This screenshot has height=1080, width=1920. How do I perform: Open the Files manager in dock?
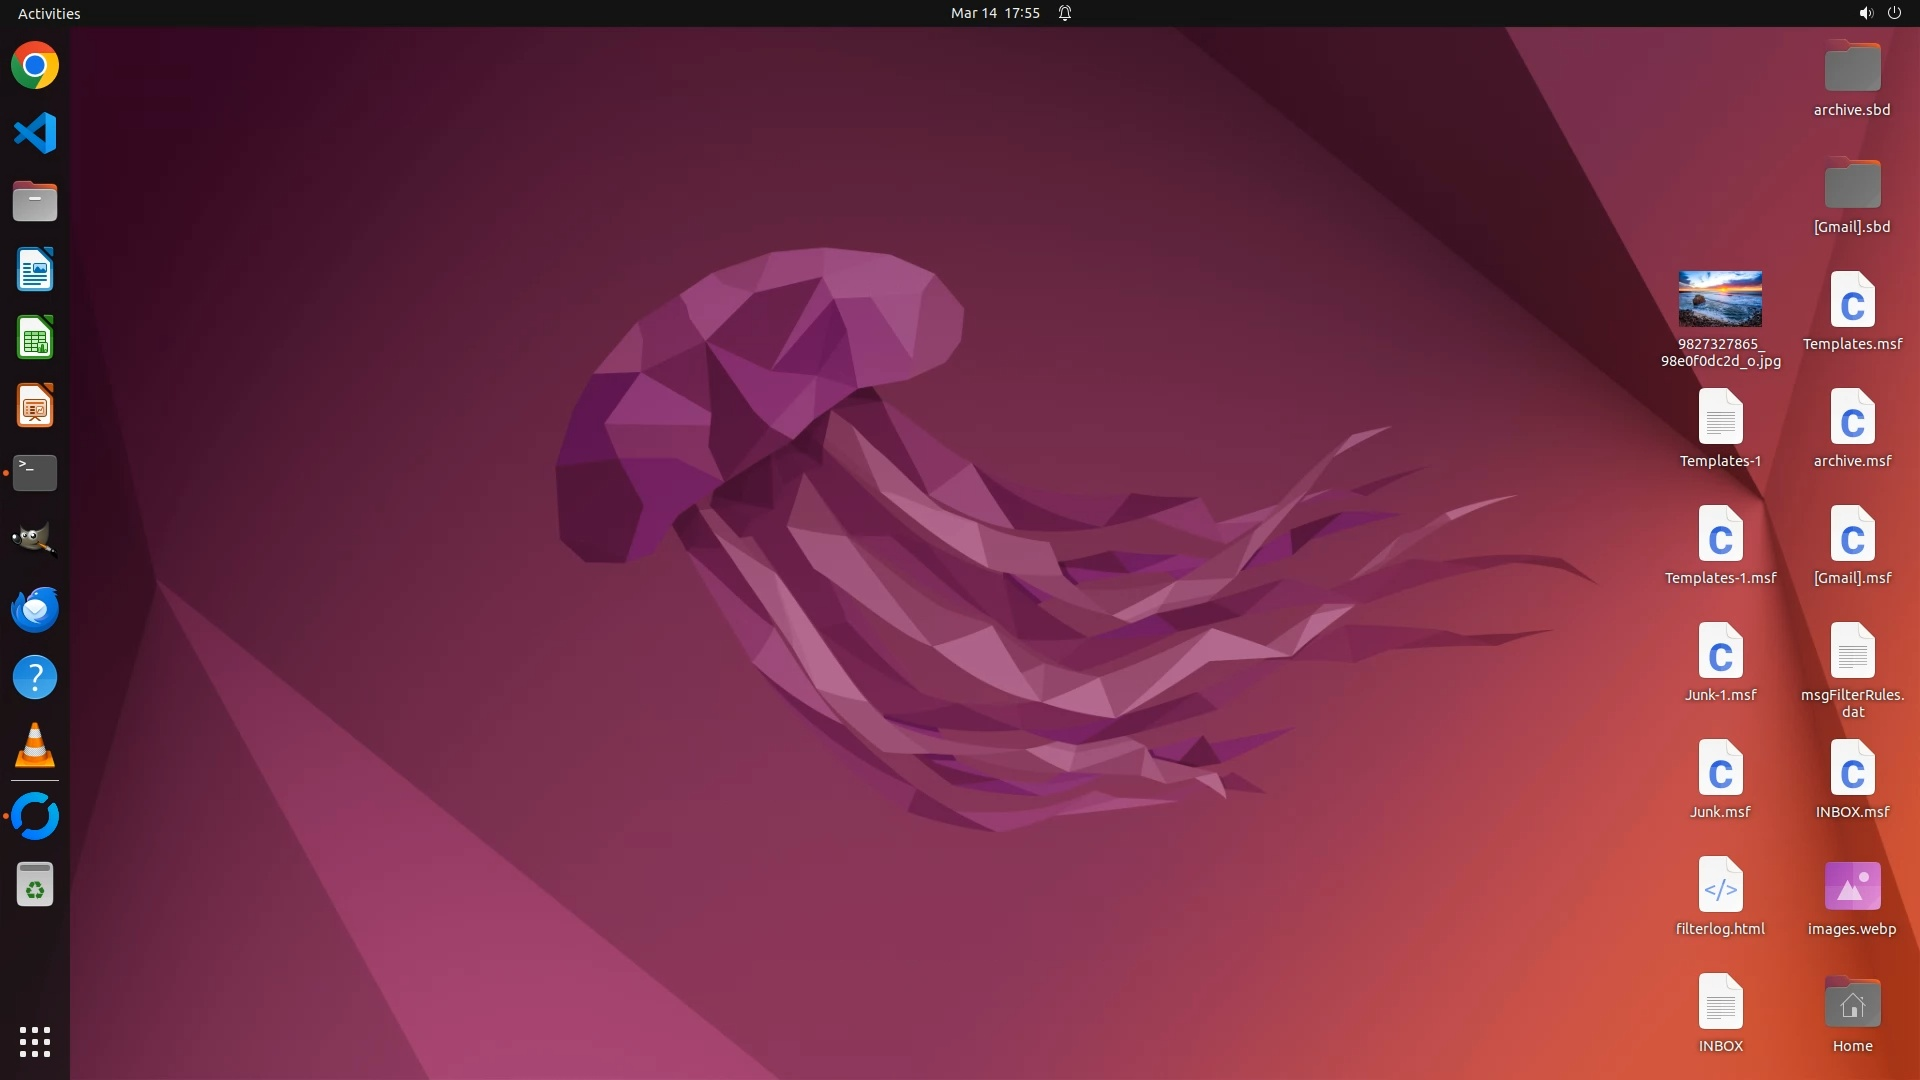[x=35, y=201]
